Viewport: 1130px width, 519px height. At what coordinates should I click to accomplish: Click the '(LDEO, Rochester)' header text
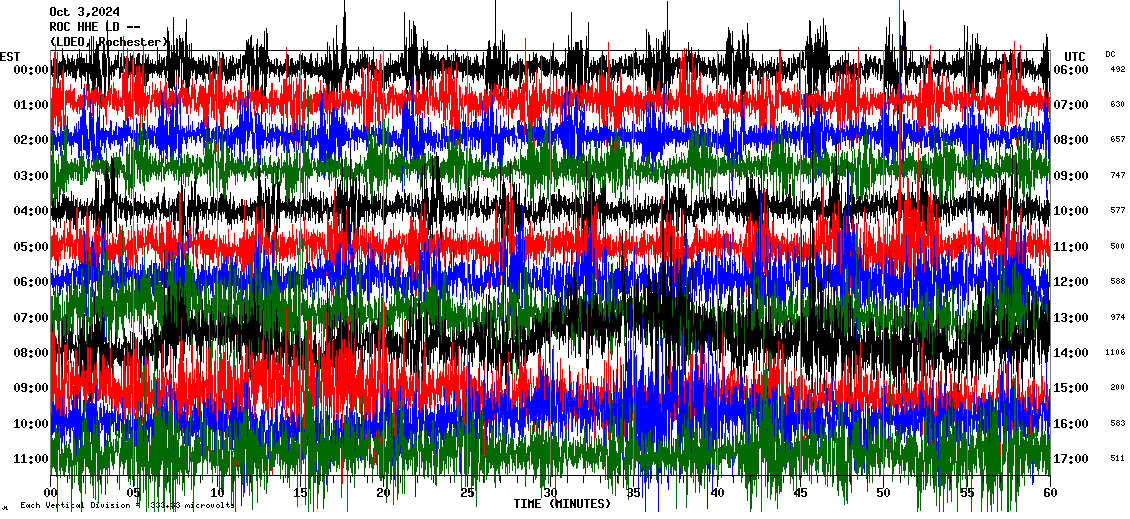tap(110, 42)
